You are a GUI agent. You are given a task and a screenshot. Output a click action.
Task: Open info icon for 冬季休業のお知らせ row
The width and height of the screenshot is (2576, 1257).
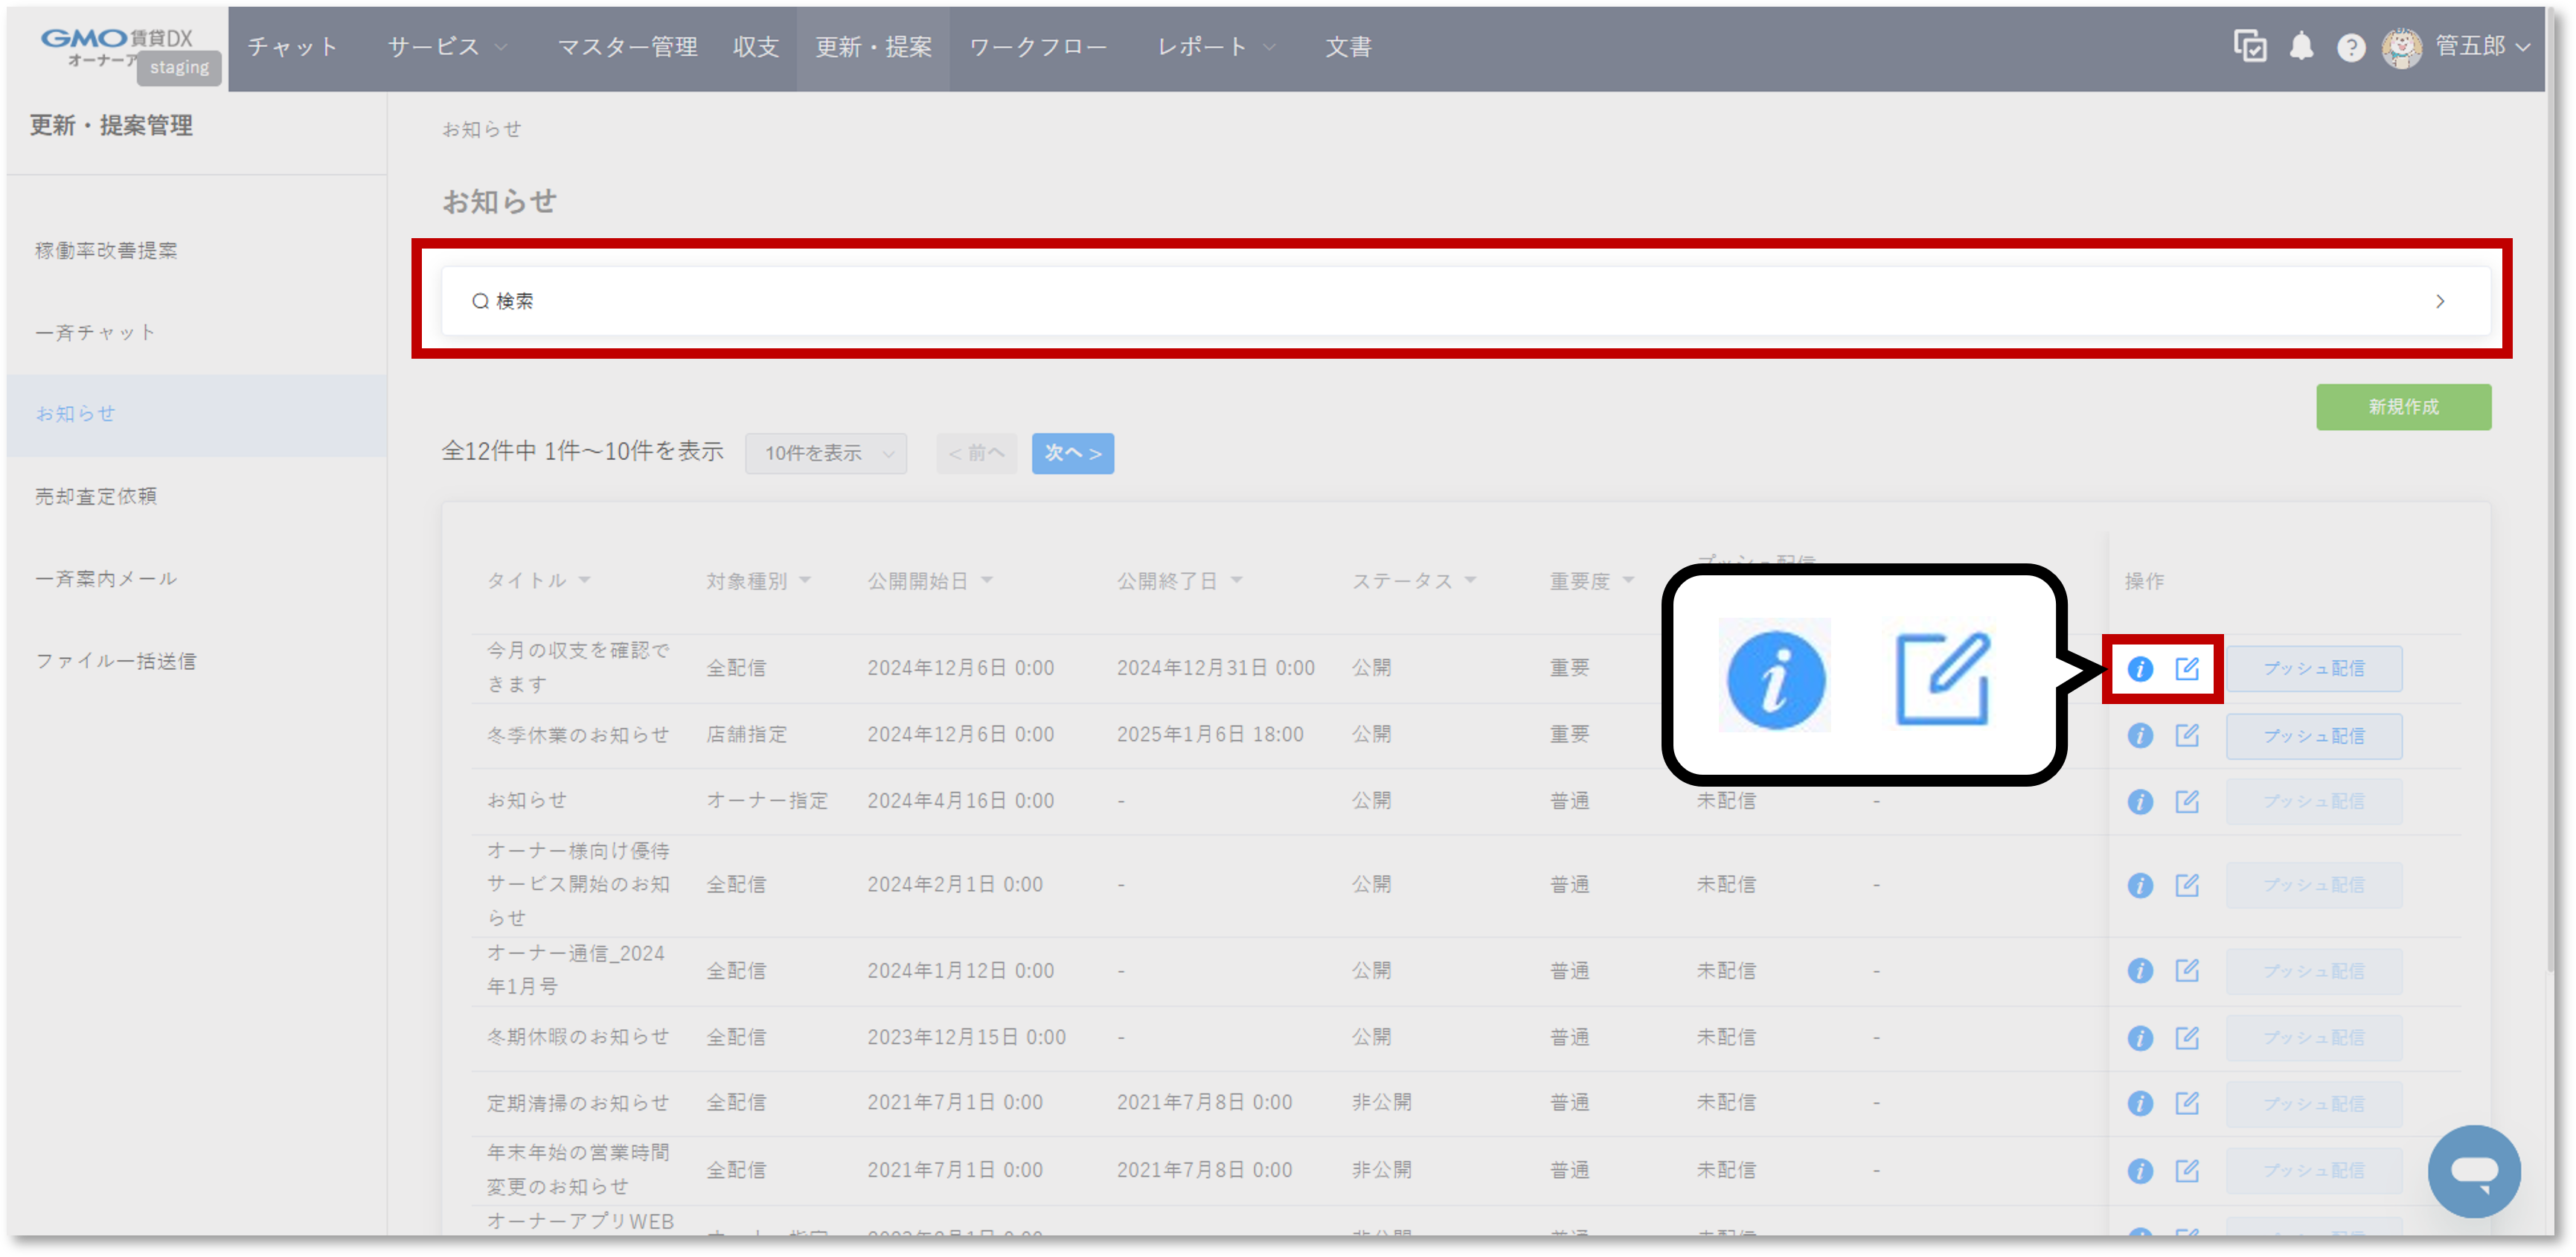pyautogui.click(x=2139, y=736)
